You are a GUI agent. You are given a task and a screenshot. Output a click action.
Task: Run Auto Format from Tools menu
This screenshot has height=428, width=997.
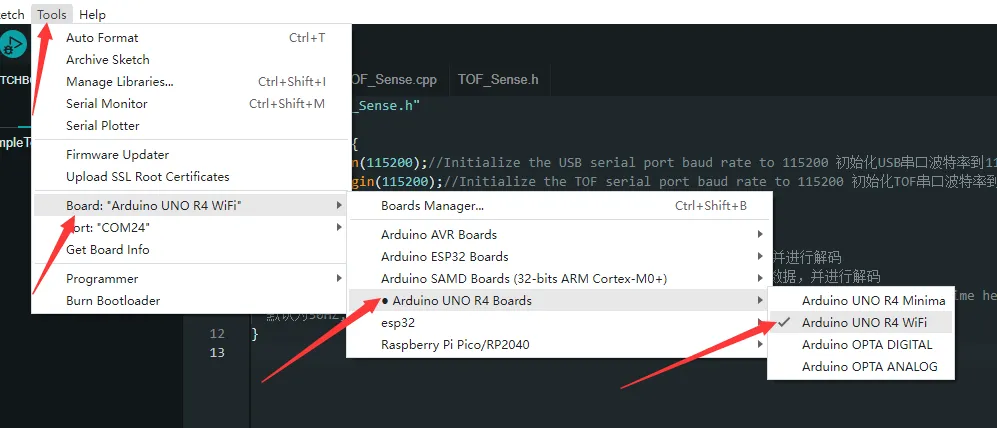pyautogui.click(x=102, y=38)
